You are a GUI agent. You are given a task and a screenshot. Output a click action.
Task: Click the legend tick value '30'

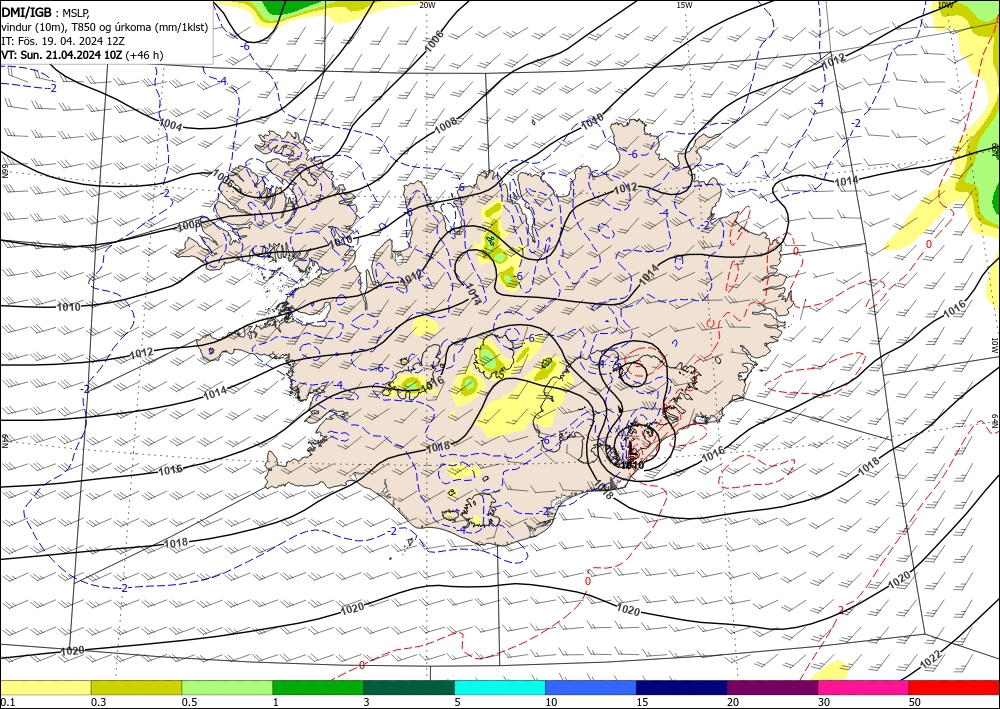tap(824, 702)
